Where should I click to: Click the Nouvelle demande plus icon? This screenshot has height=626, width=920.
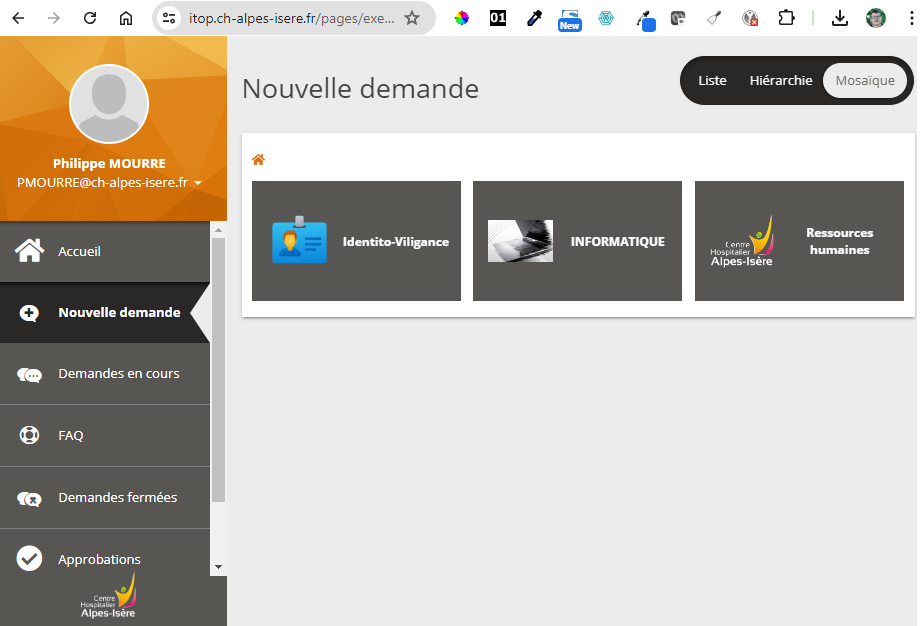click(30, 313)
